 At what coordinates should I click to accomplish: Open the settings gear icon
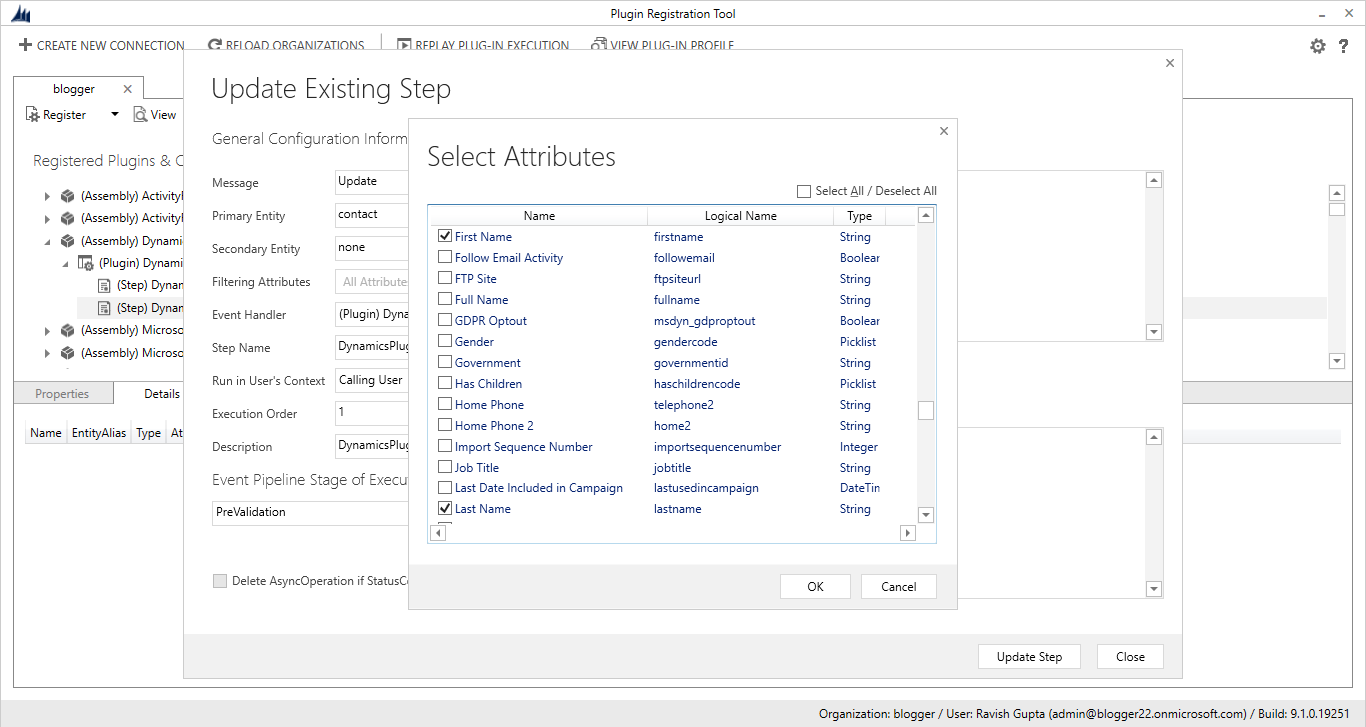[x=1318, y=46]
